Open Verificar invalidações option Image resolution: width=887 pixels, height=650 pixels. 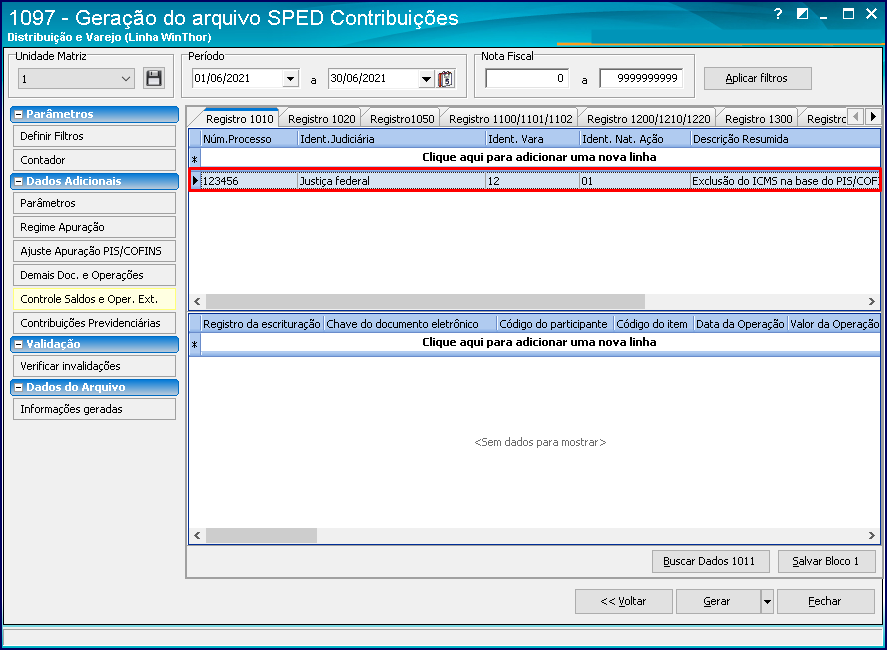pyautogui.click(x=94, y=367)
